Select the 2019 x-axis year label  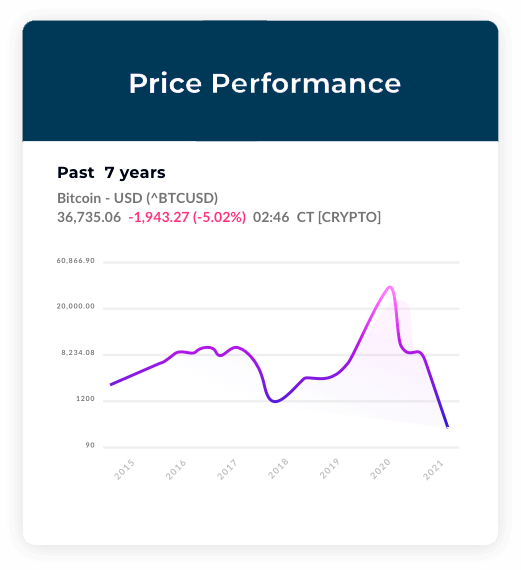pyautogui.click(x=329, y=469)
